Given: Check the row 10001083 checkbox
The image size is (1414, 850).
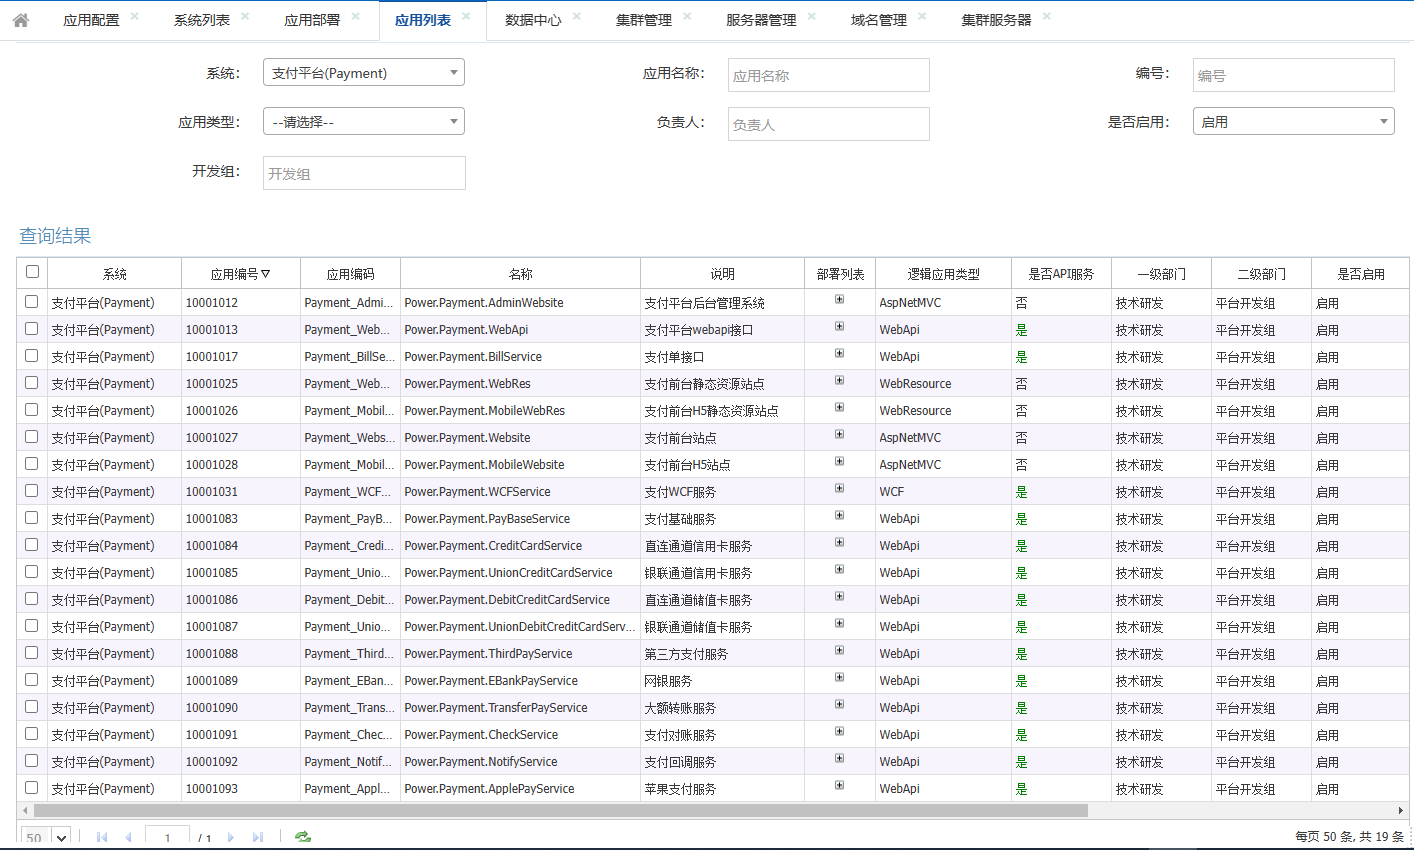Looking at the screenshot, I should (32, 517).
